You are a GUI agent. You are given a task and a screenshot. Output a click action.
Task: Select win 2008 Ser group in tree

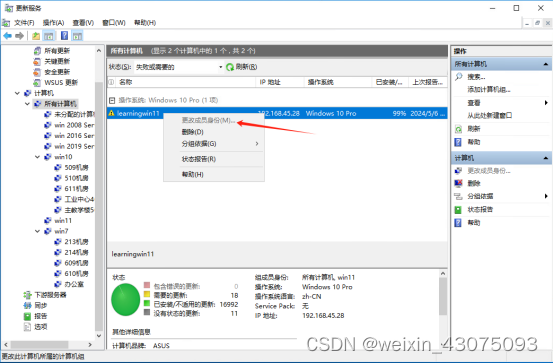74,125
